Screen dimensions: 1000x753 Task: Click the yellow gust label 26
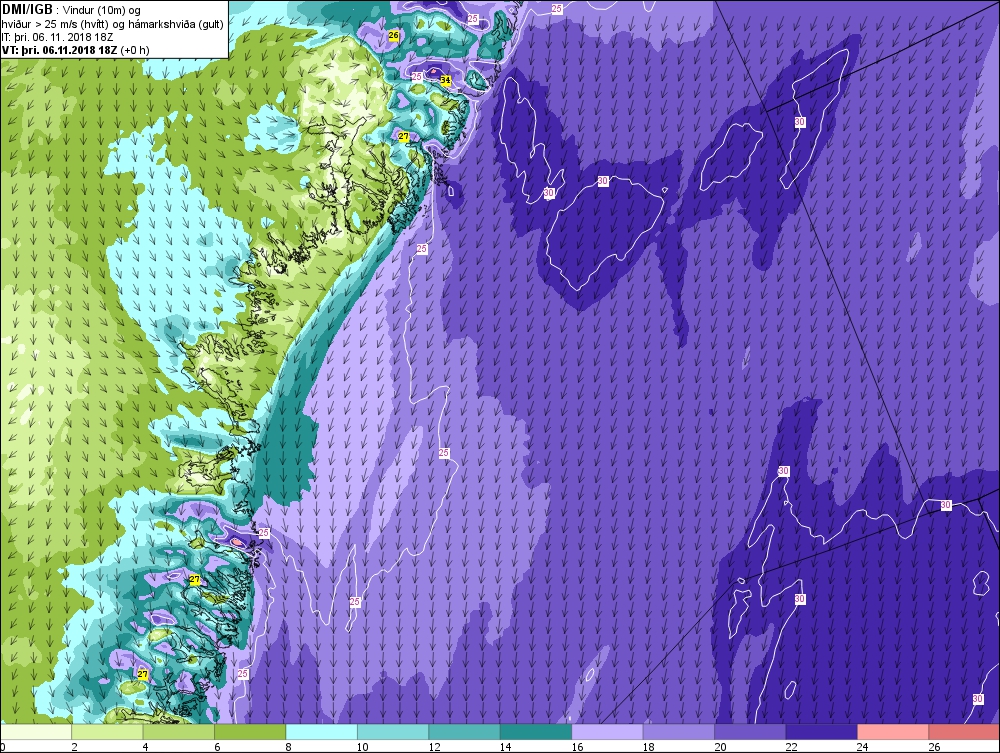(x=393, y=36)
